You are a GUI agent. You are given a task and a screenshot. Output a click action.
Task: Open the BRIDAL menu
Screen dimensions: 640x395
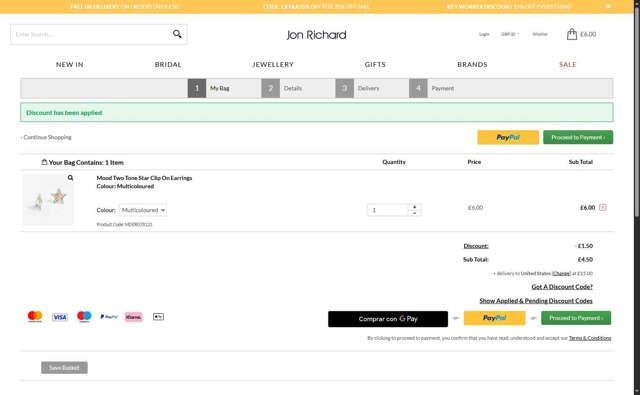point(168,64)
